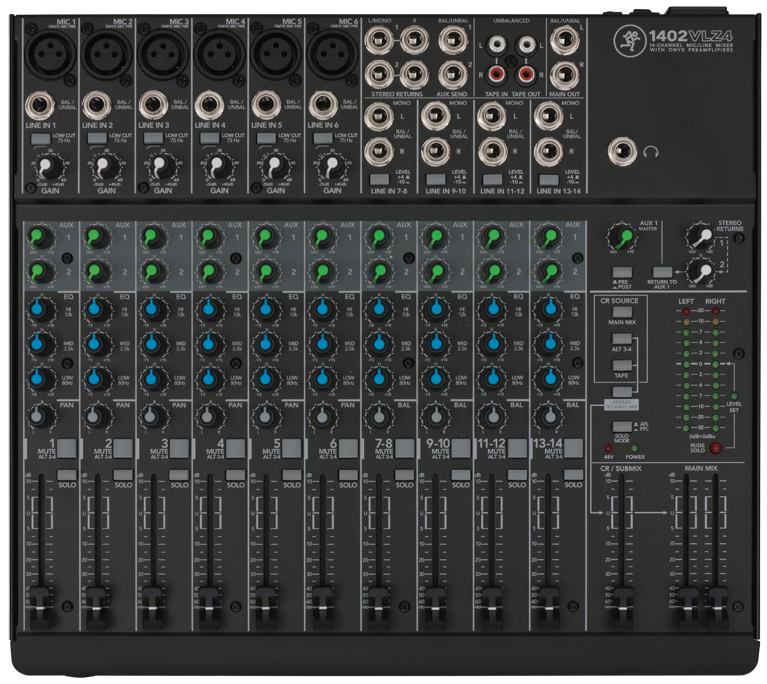Turn the LOW 80Hz EQ knob on channel 1
The image size is (767, 684).
click(41, 379)
